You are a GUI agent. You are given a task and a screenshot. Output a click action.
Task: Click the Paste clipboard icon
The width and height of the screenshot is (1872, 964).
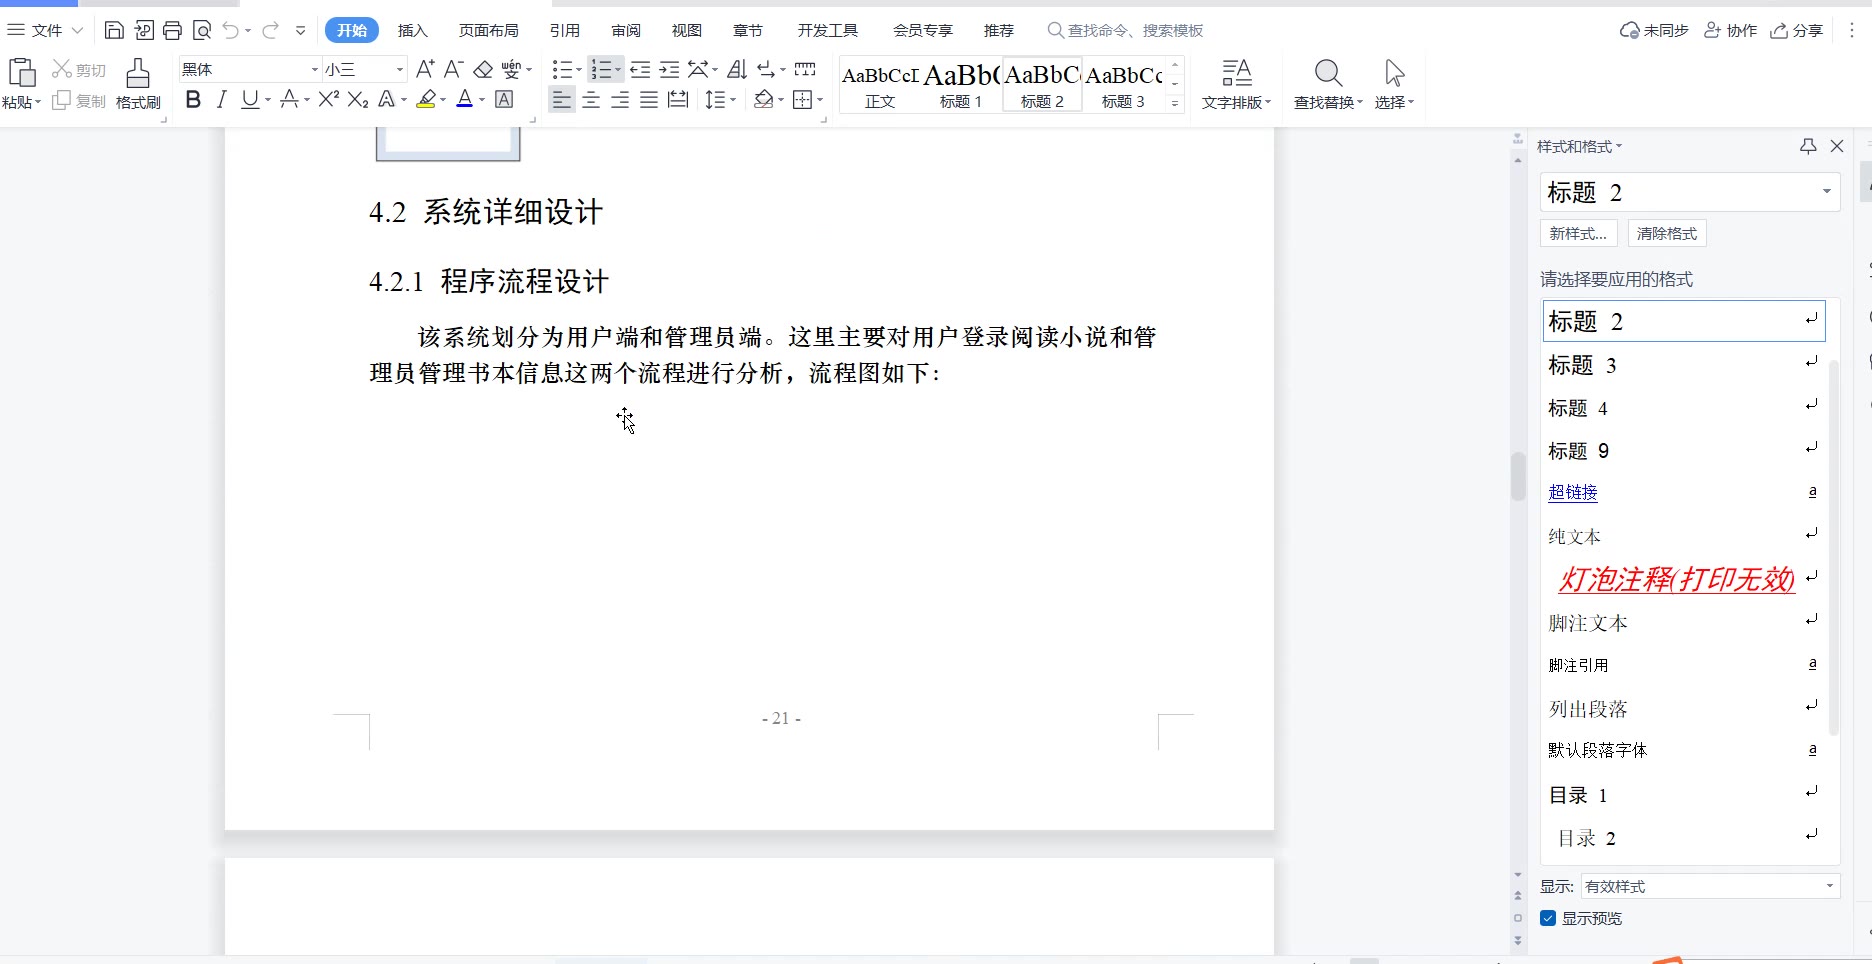[22, 73]
